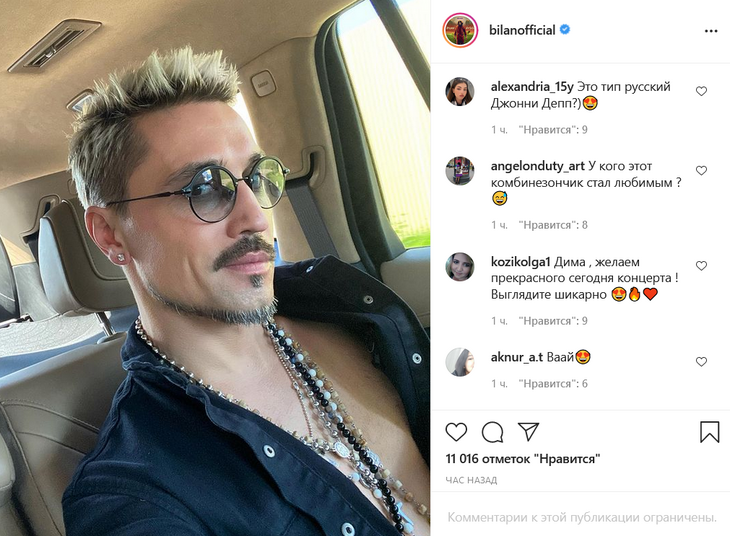Like alexandria_15y's comment
This screenshot has height=536, width=730.
tap(701, 91)
